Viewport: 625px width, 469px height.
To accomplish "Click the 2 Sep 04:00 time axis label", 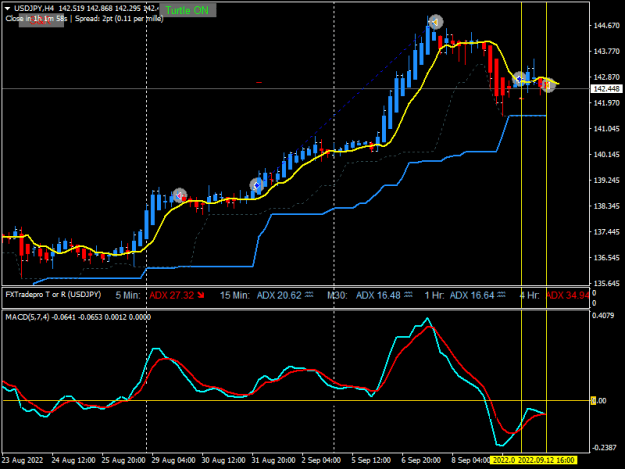I will (321, 460).
